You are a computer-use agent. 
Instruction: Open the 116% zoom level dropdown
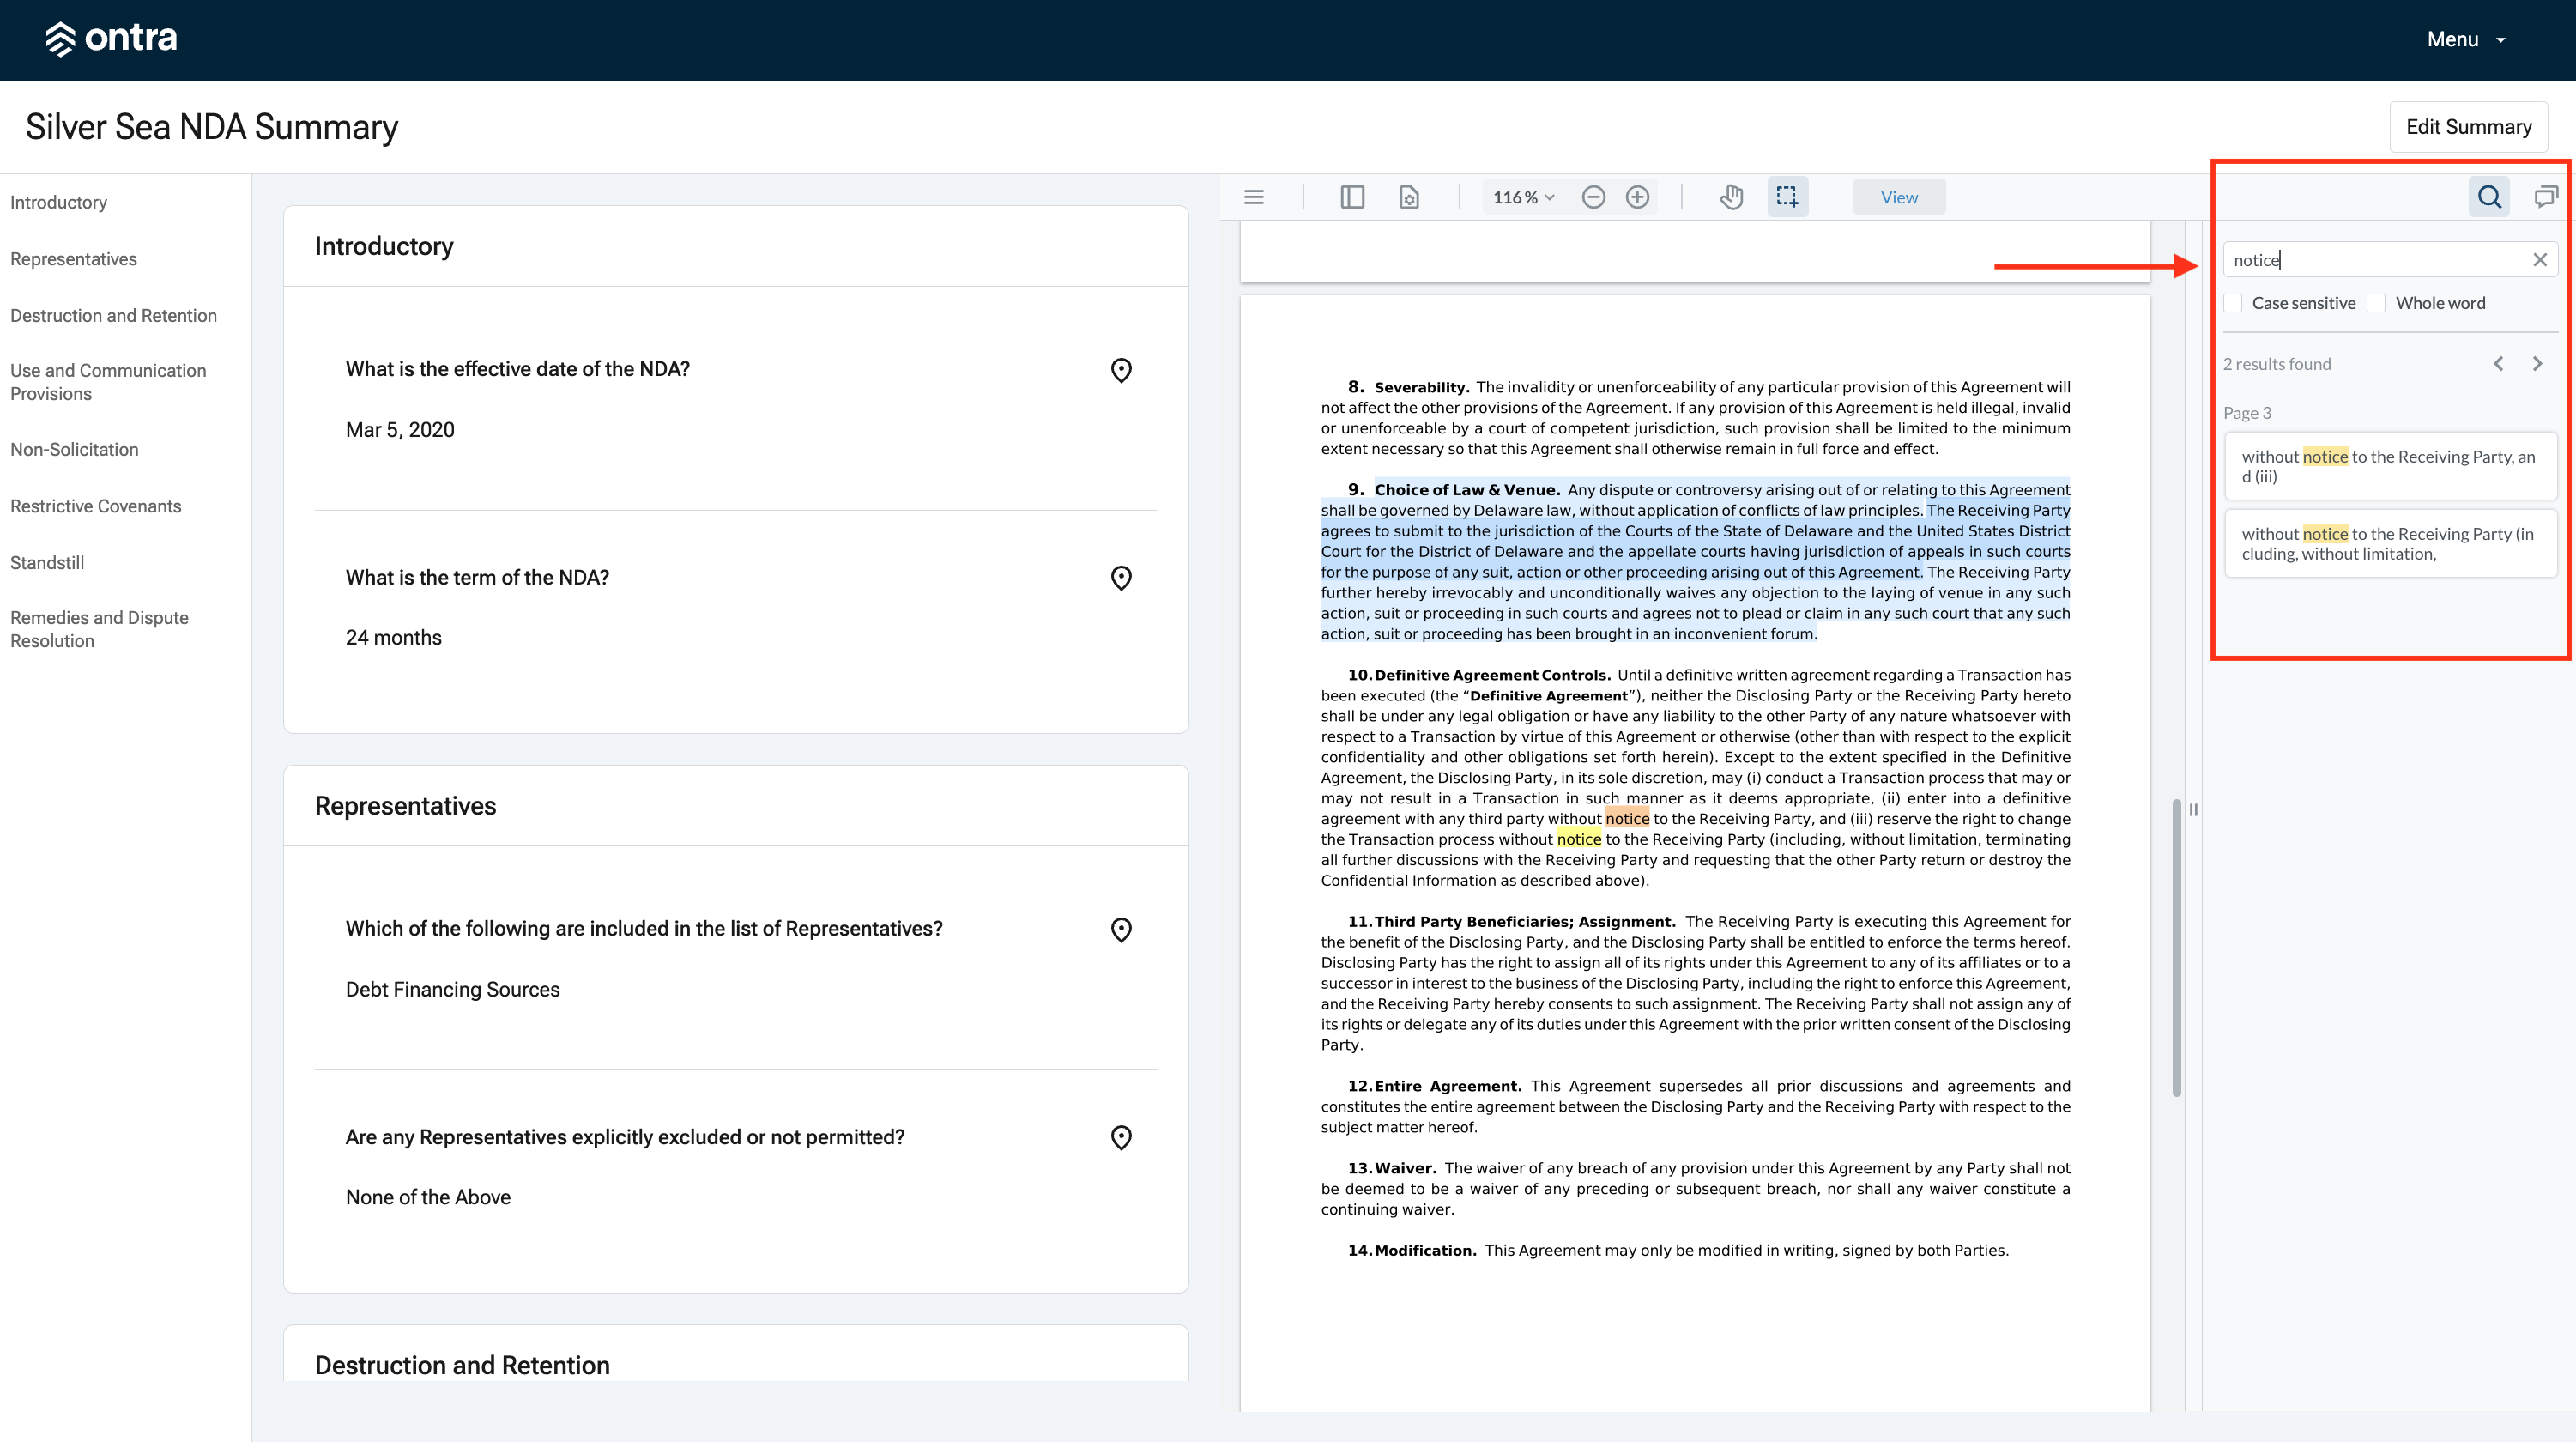pyautogui.click(x=1523, y=198)
